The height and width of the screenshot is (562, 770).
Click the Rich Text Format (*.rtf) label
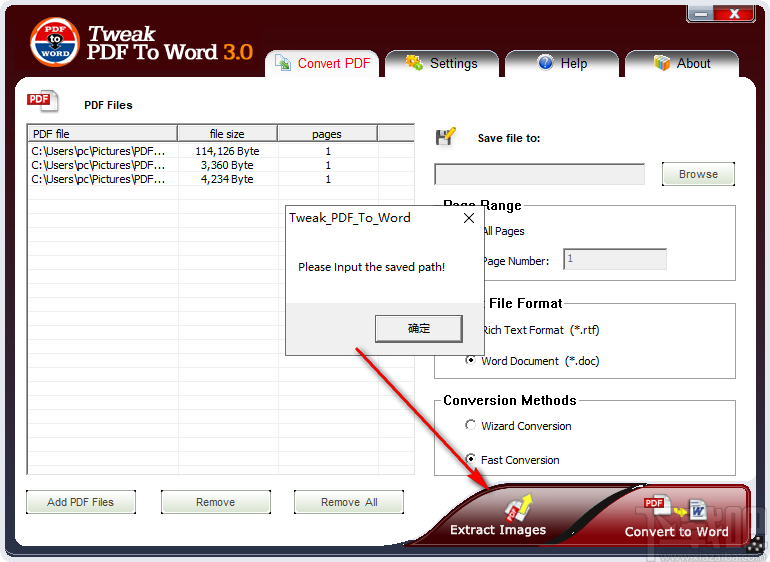click(541, 330)
